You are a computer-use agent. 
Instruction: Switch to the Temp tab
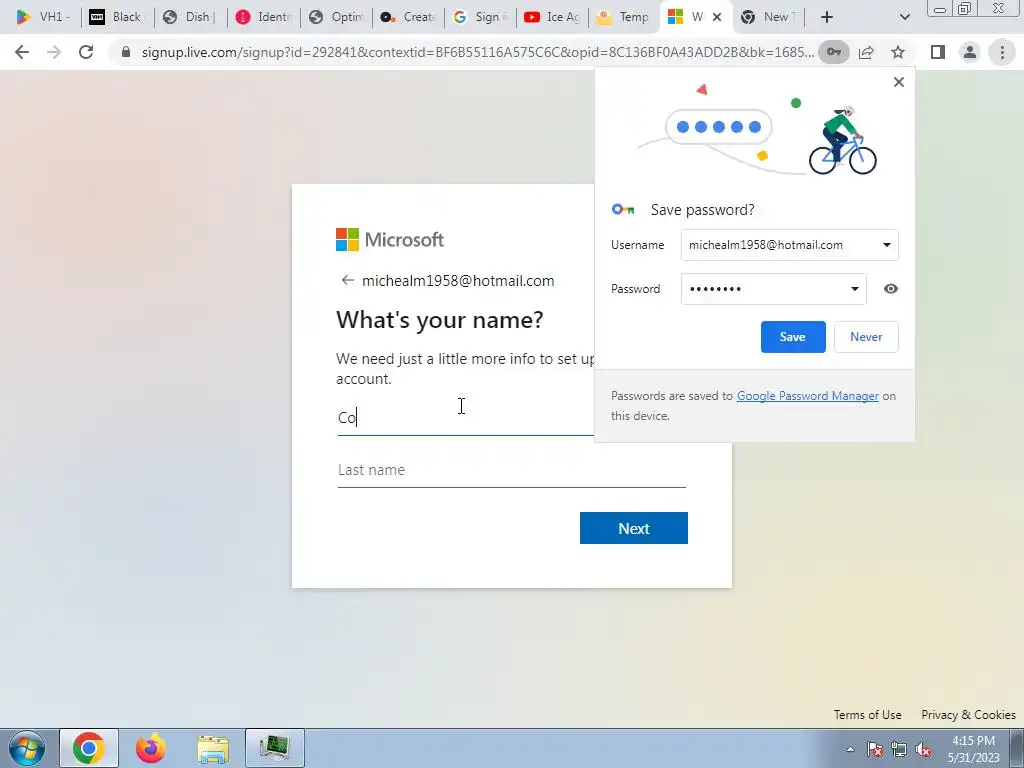point(624,17)
